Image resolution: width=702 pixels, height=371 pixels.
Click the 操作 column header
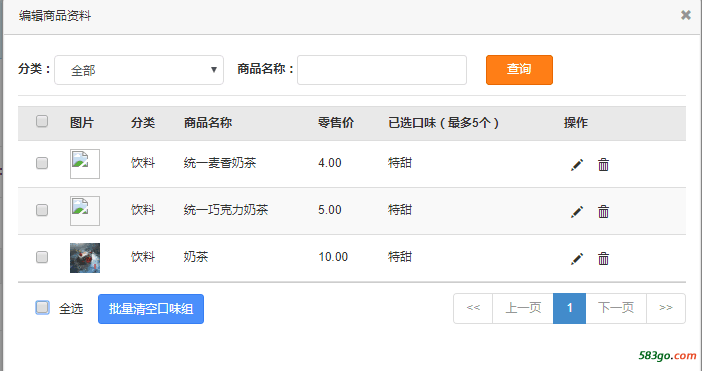[x=576, y=123]
